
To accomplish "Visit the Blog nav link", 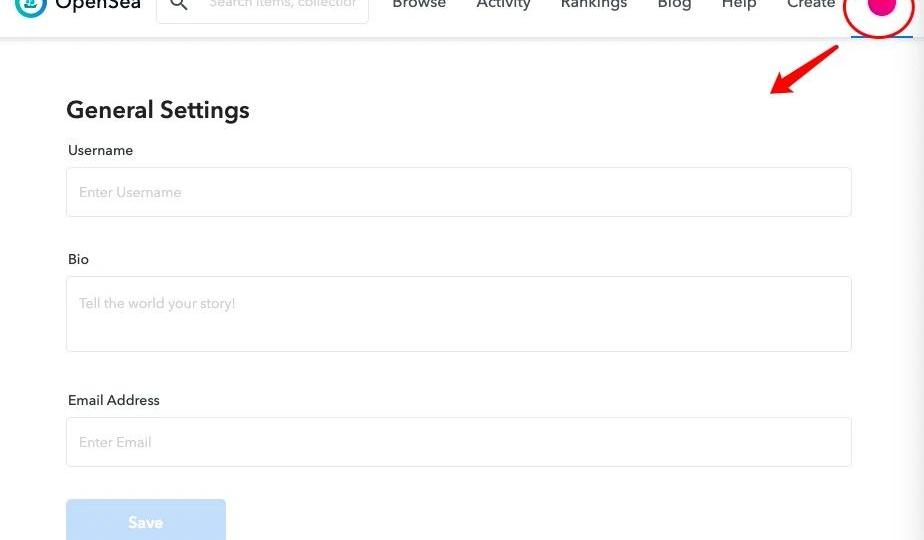I will point(674,5).
